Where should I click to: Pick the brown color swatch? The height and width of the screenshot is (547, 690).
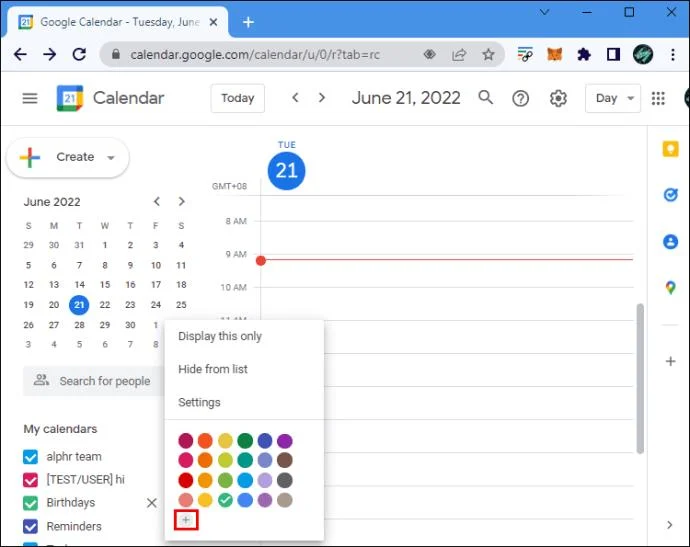[285, 460]
